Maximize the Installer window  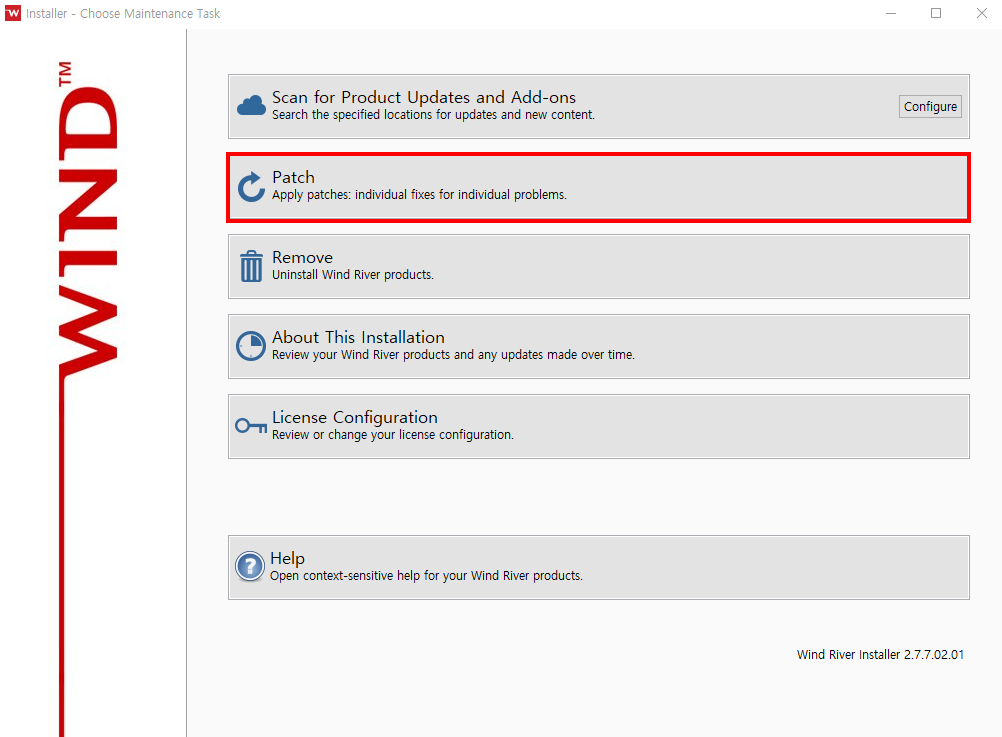coord(936,14)
